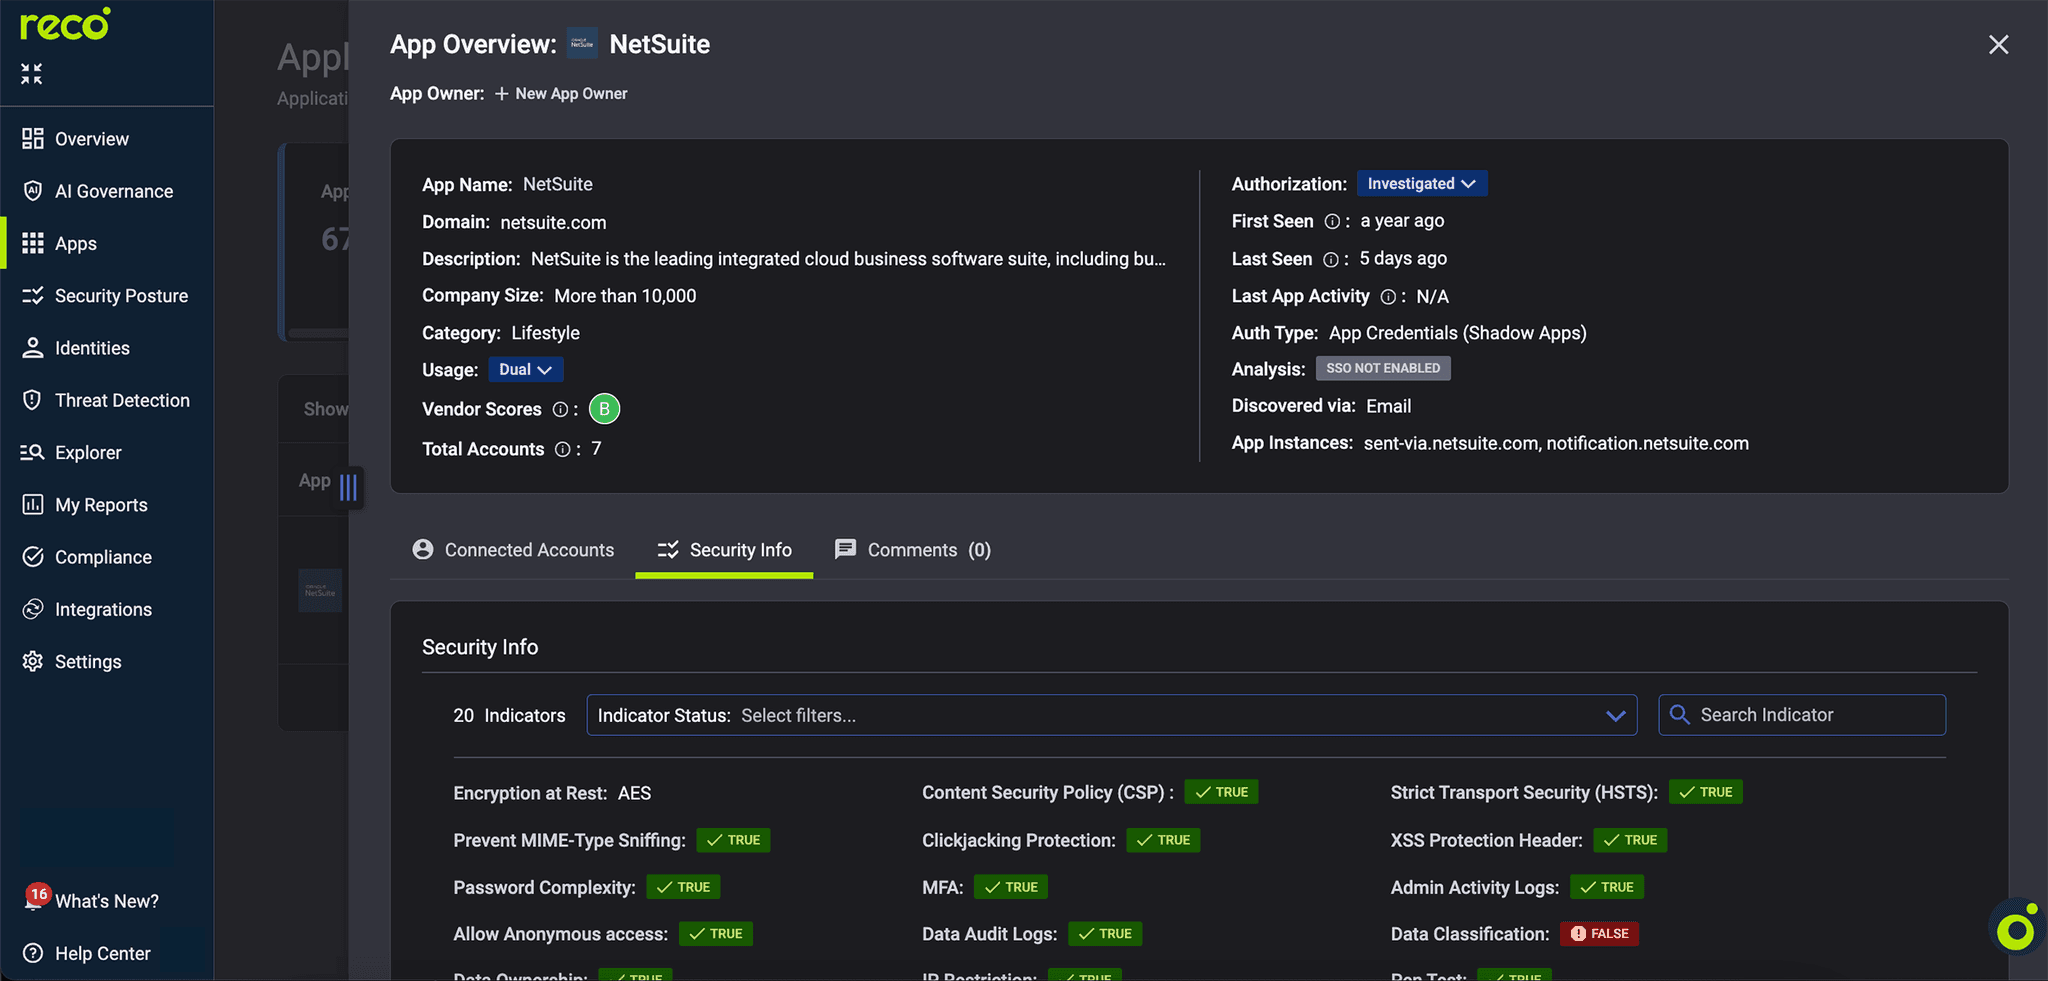Click the NetSuite logo in the header
The image size is (2048, 981).
tap(582, 44)
